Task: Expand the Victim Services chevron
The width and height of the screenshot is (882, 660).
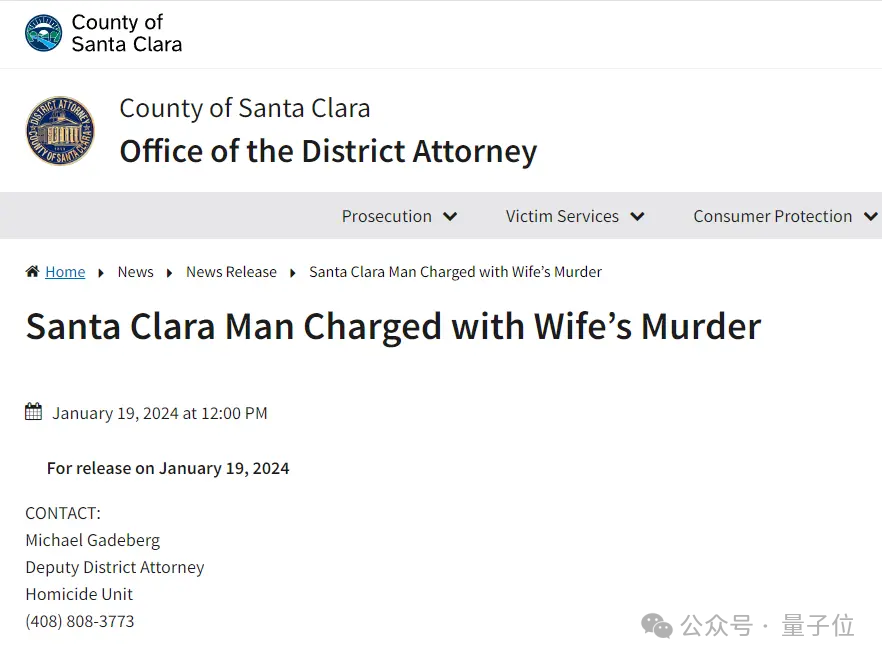Action: 637,217
